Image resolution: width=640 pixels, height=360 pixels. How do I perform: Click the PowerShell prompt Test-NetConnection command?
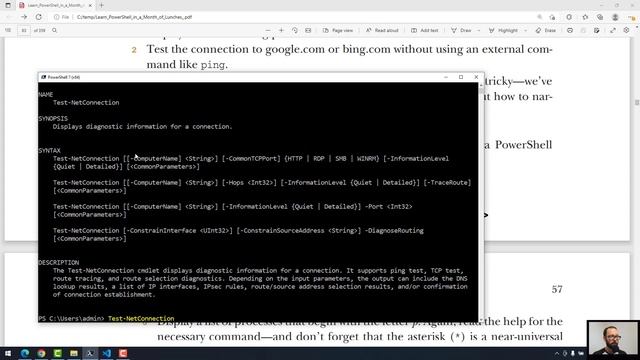(141, 318)
